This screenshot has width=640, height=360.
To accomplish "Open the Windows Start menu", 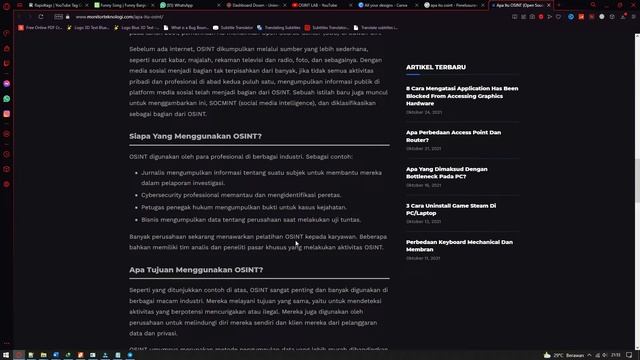I will coord(6,355).
